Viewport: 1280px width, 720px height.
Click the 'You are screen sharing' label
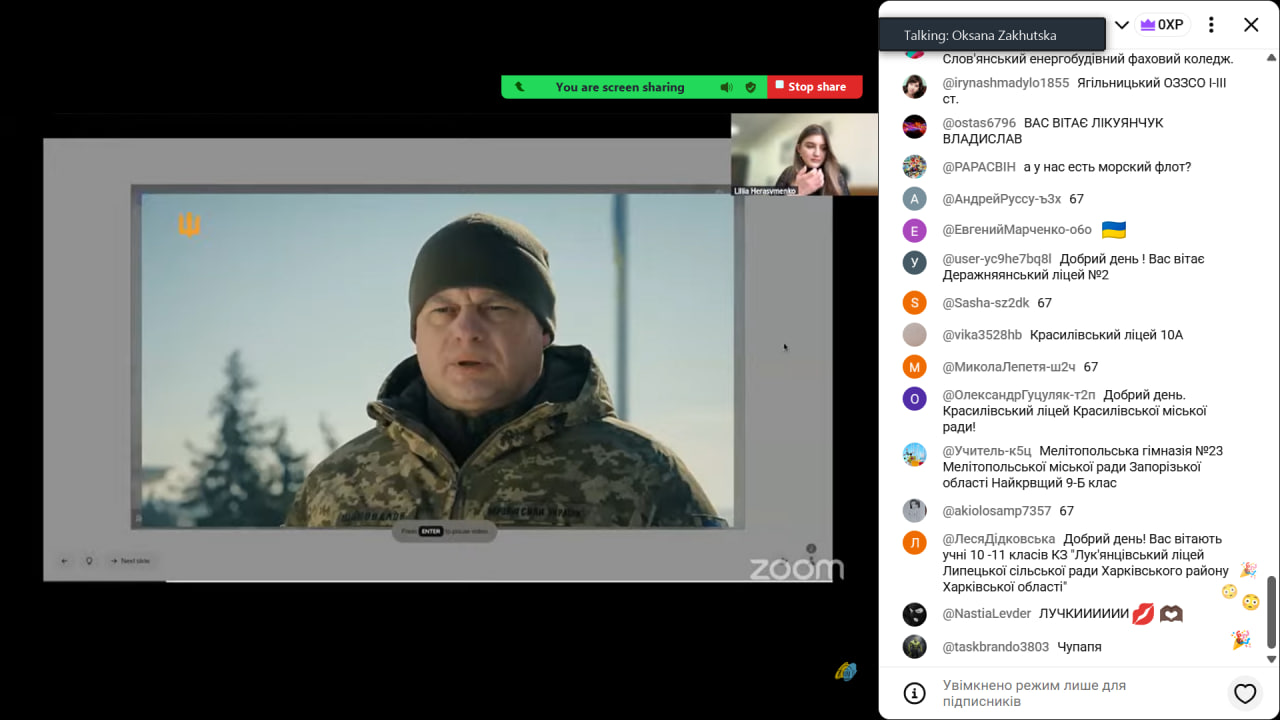click(620, 87)
